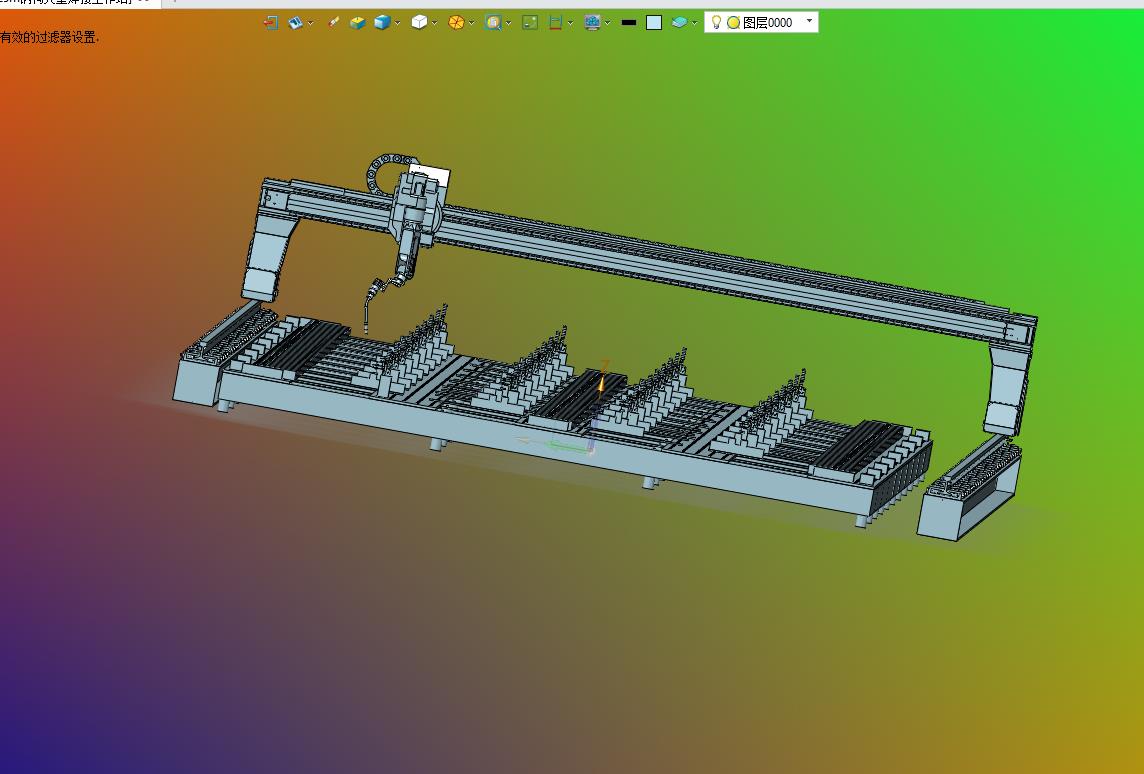Expand the blue cube render style dropdown
1144x774 pixels.
coord(398,23)
